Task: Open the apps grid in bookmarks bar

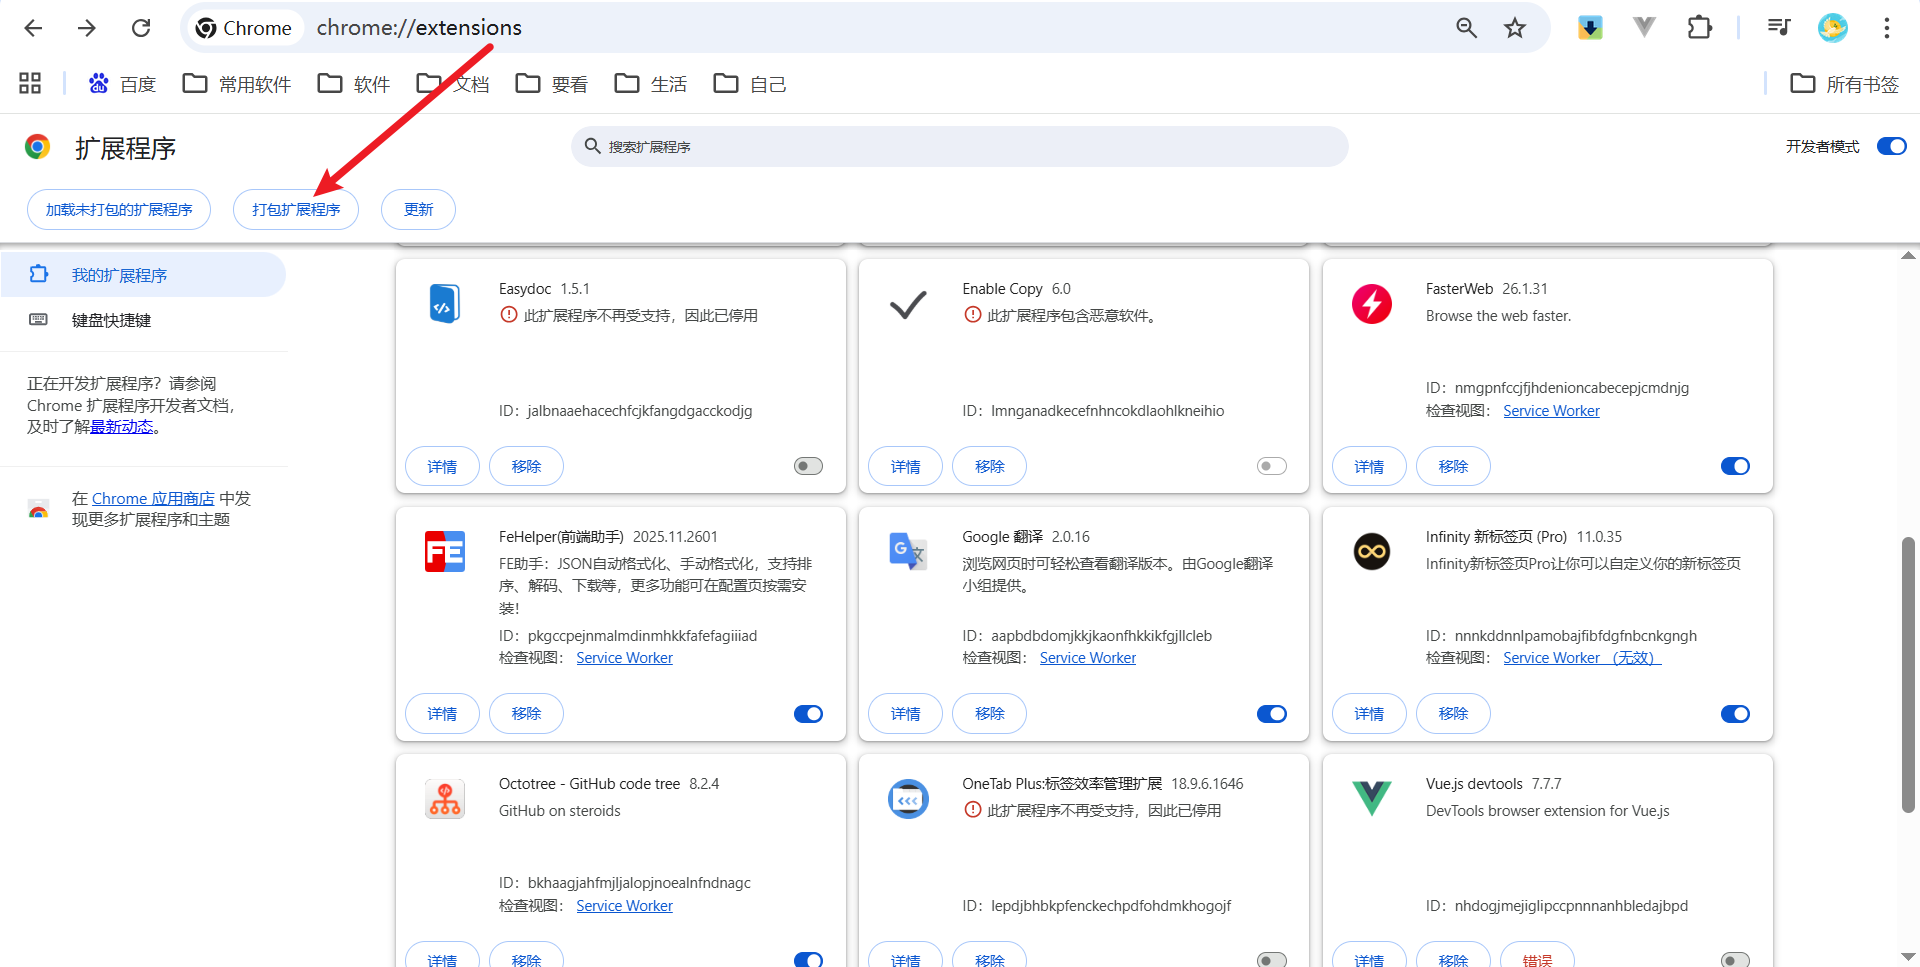Action: click(x=30, y=83)
